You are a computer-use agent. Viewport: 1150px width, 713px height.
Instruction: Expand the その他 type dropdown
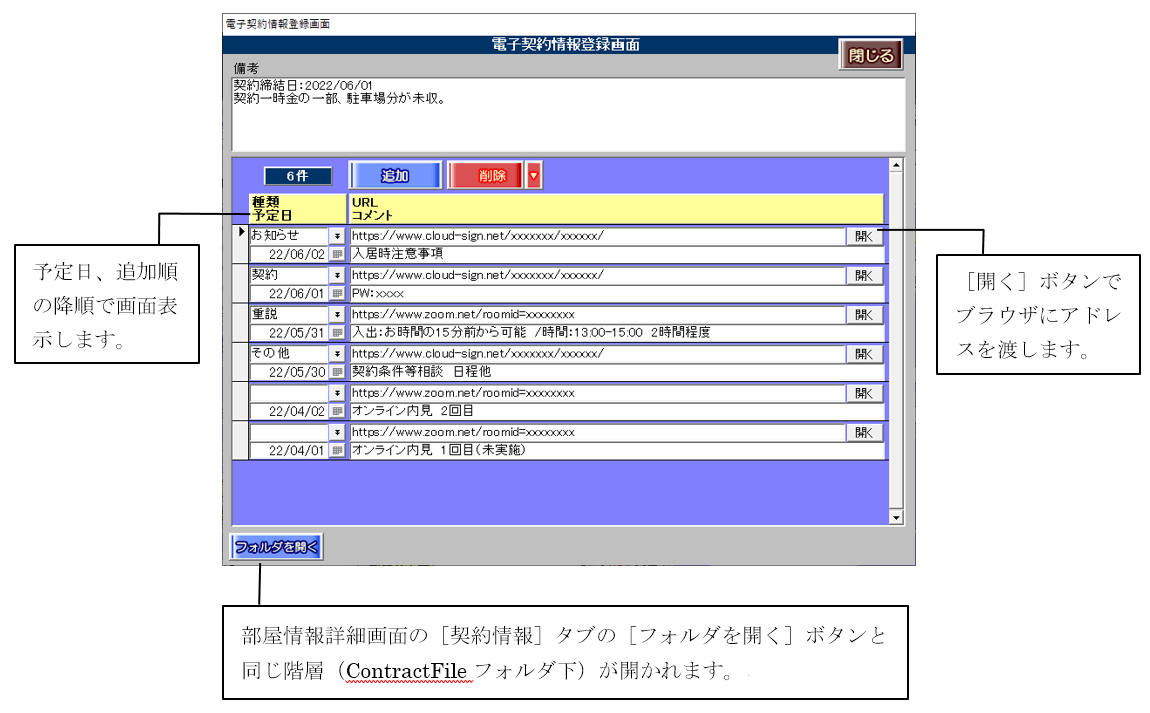coord(337,353)
